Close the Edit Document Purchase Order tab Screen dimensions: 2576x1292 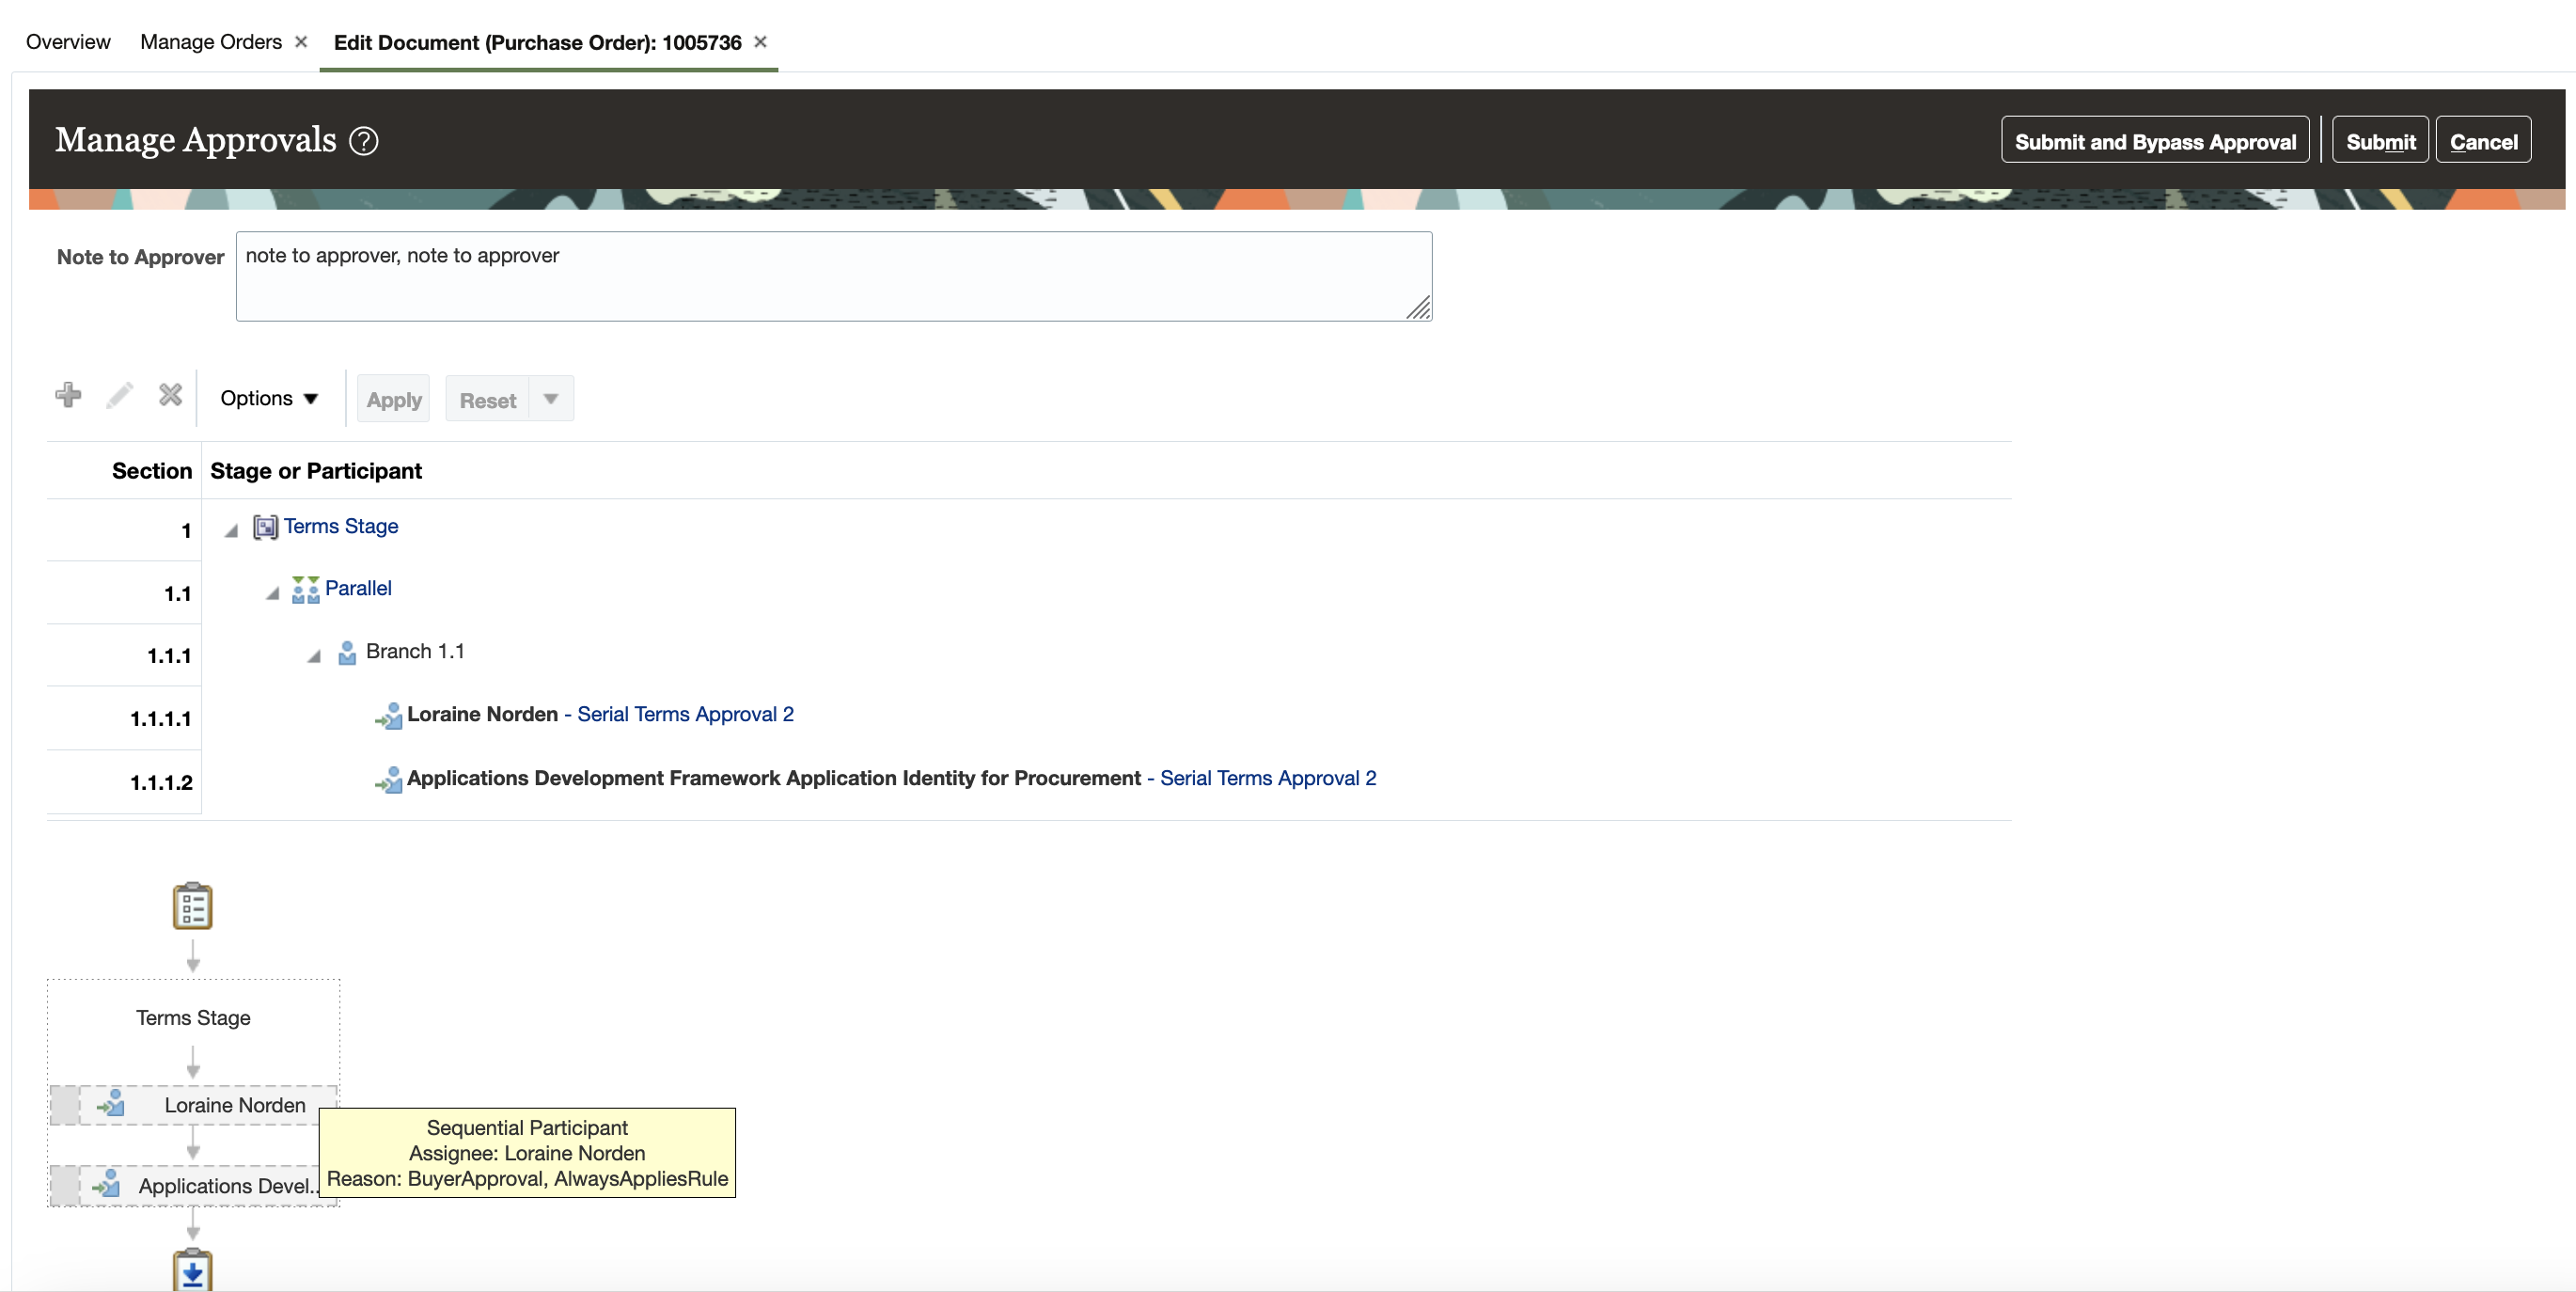click(x=760, y=42)
